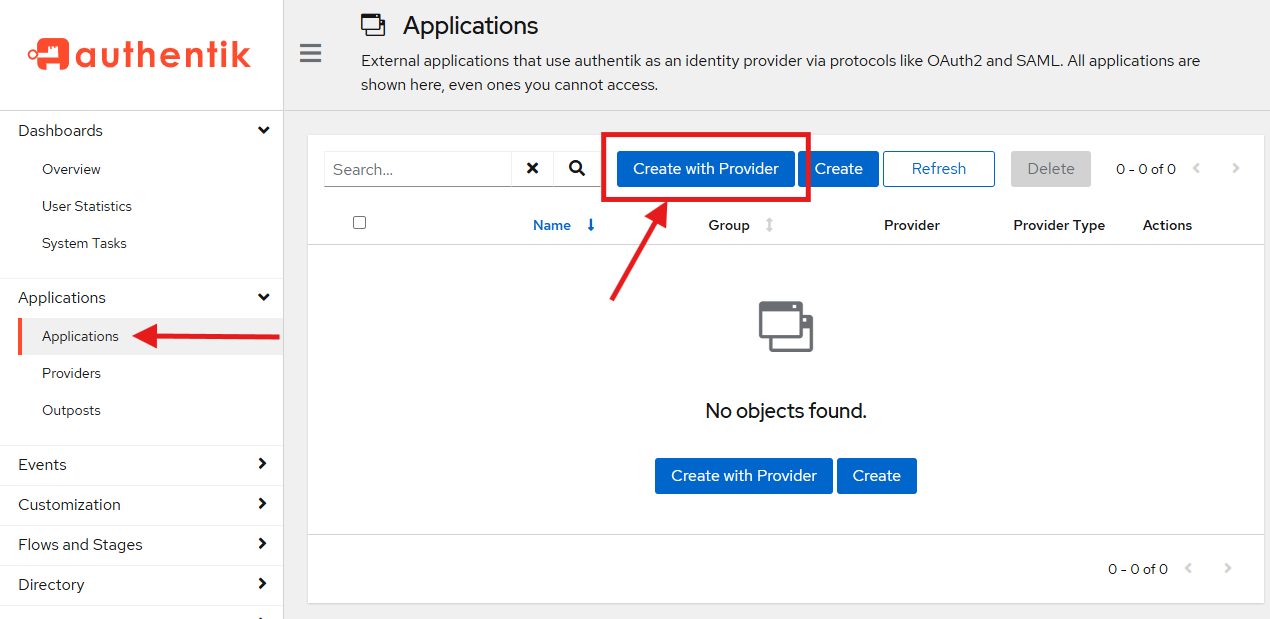Open the System Tasks sidebar entry
Image resolution: width=1270 pixels, height=619 pixels.
coord(84,243)
